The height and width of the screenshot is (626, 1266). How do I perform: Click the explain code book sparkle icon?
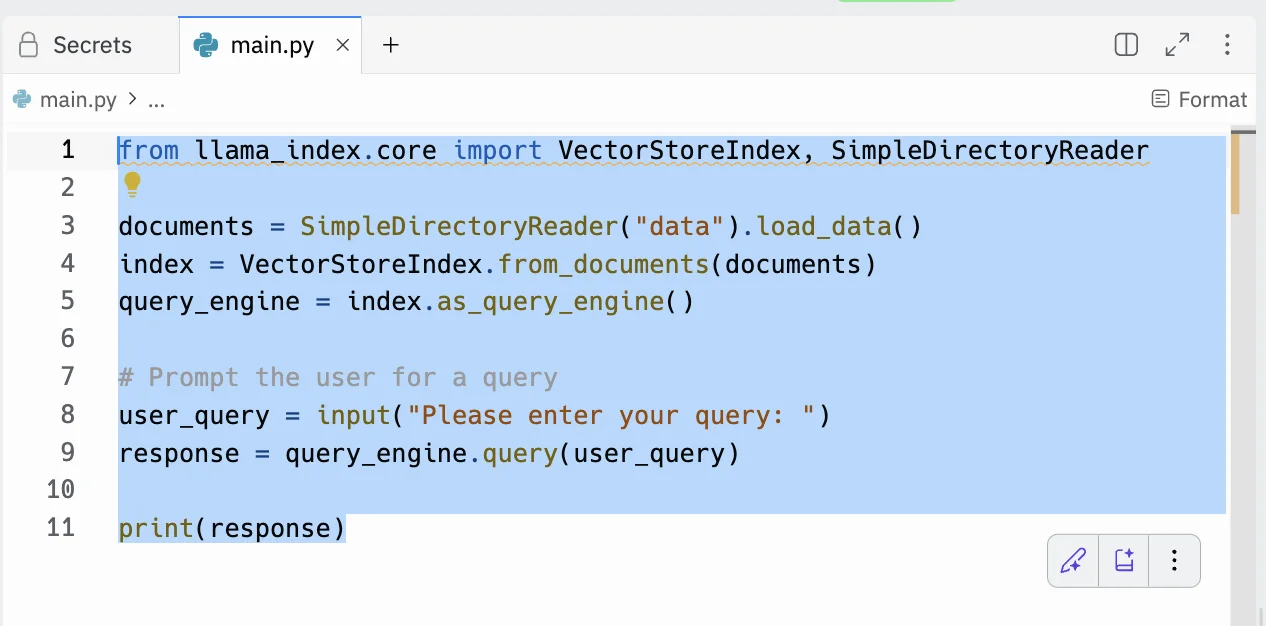pos(1124,560)
